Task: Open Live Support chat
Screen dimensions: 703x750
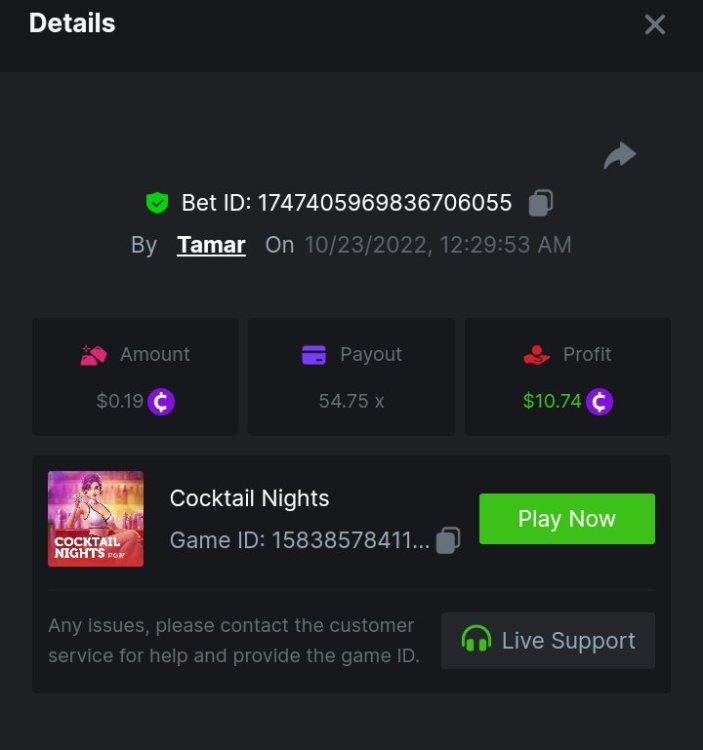Action: tap(548, 640)
